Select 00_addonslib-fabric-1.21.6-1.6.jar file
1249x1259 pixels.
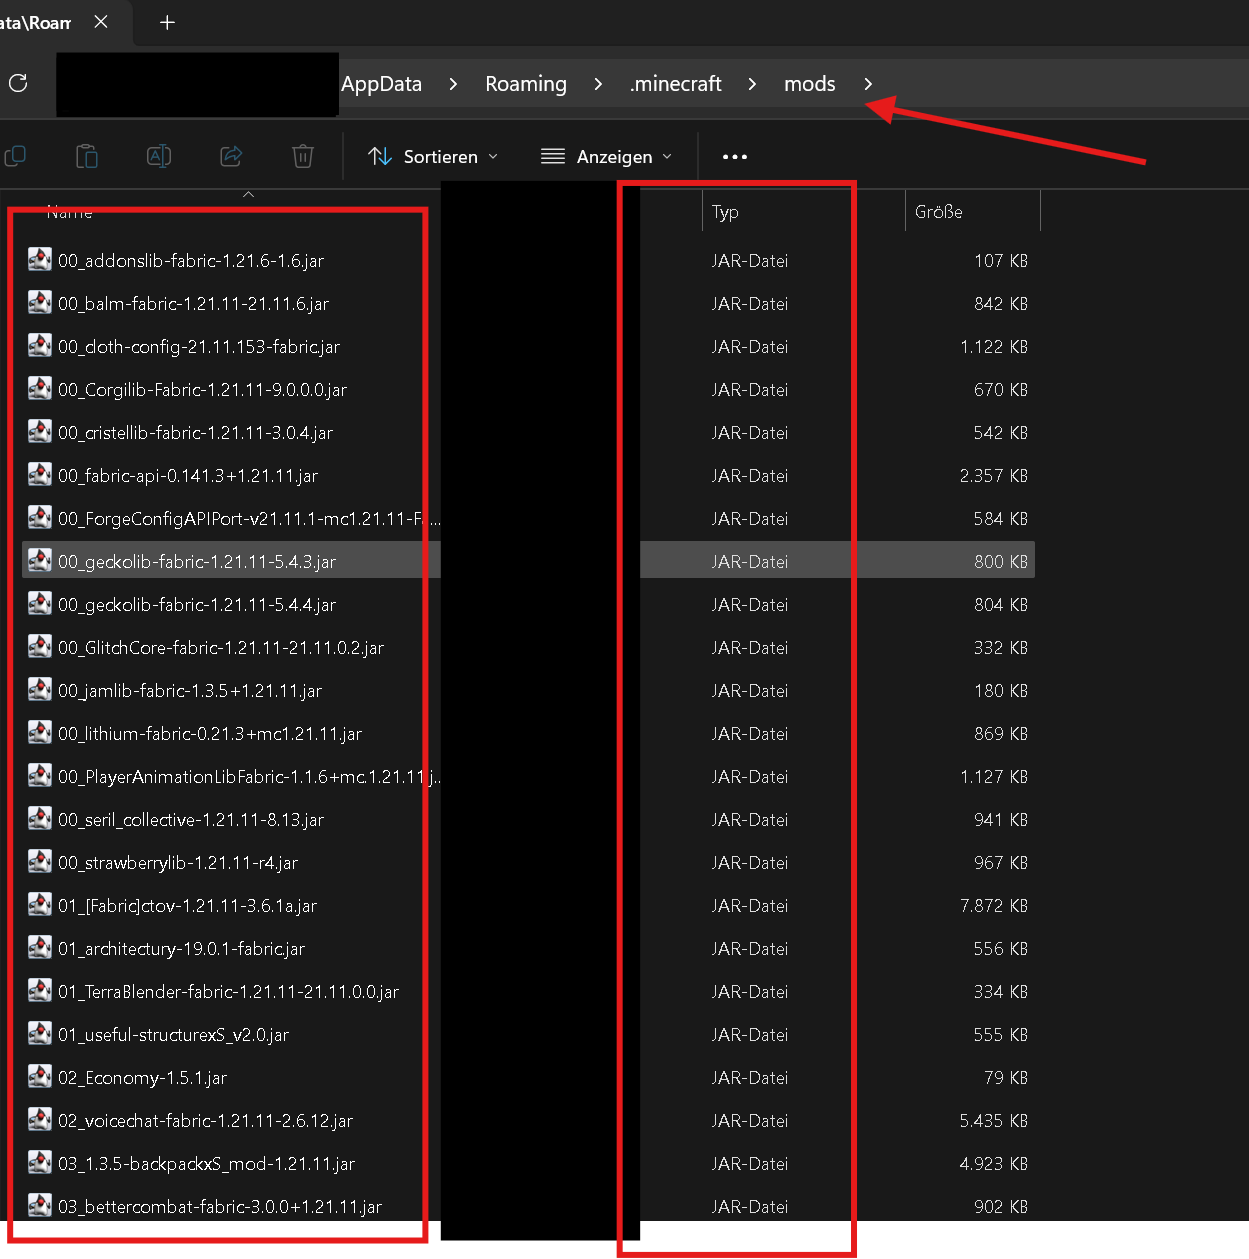191,261
